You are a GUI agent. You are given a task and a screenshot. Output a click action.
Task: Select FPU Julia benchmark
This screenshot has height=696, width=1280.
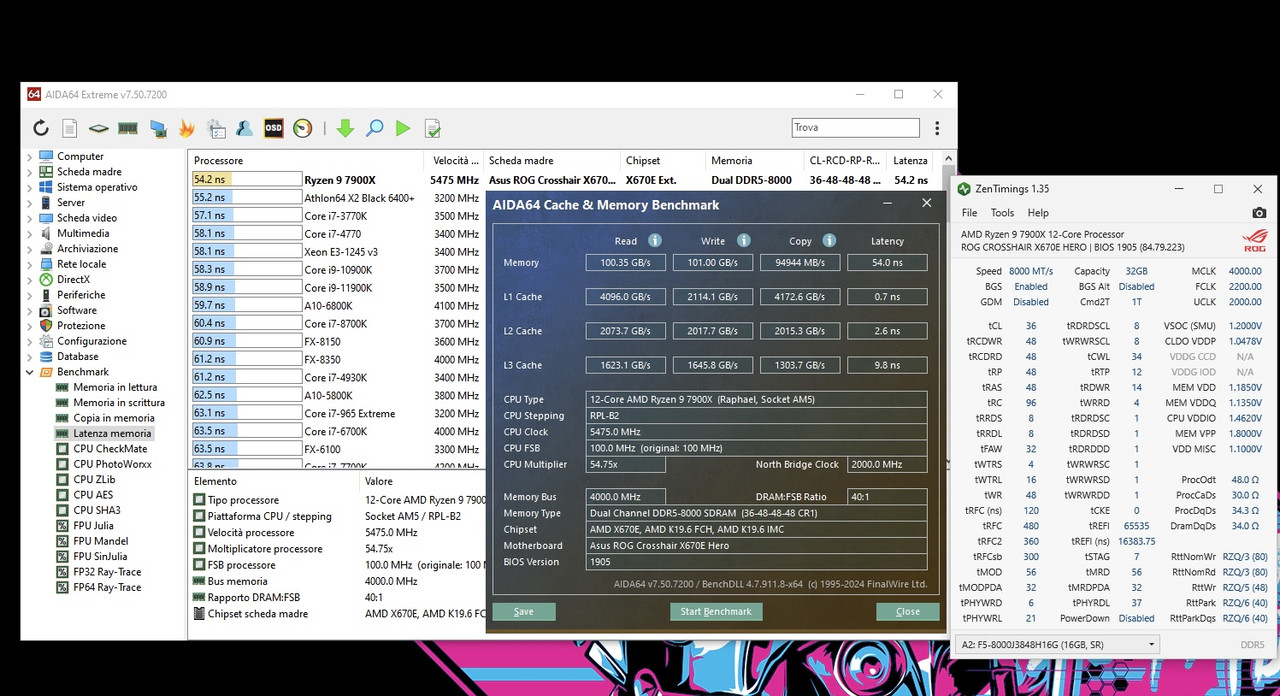coord(93,525)
